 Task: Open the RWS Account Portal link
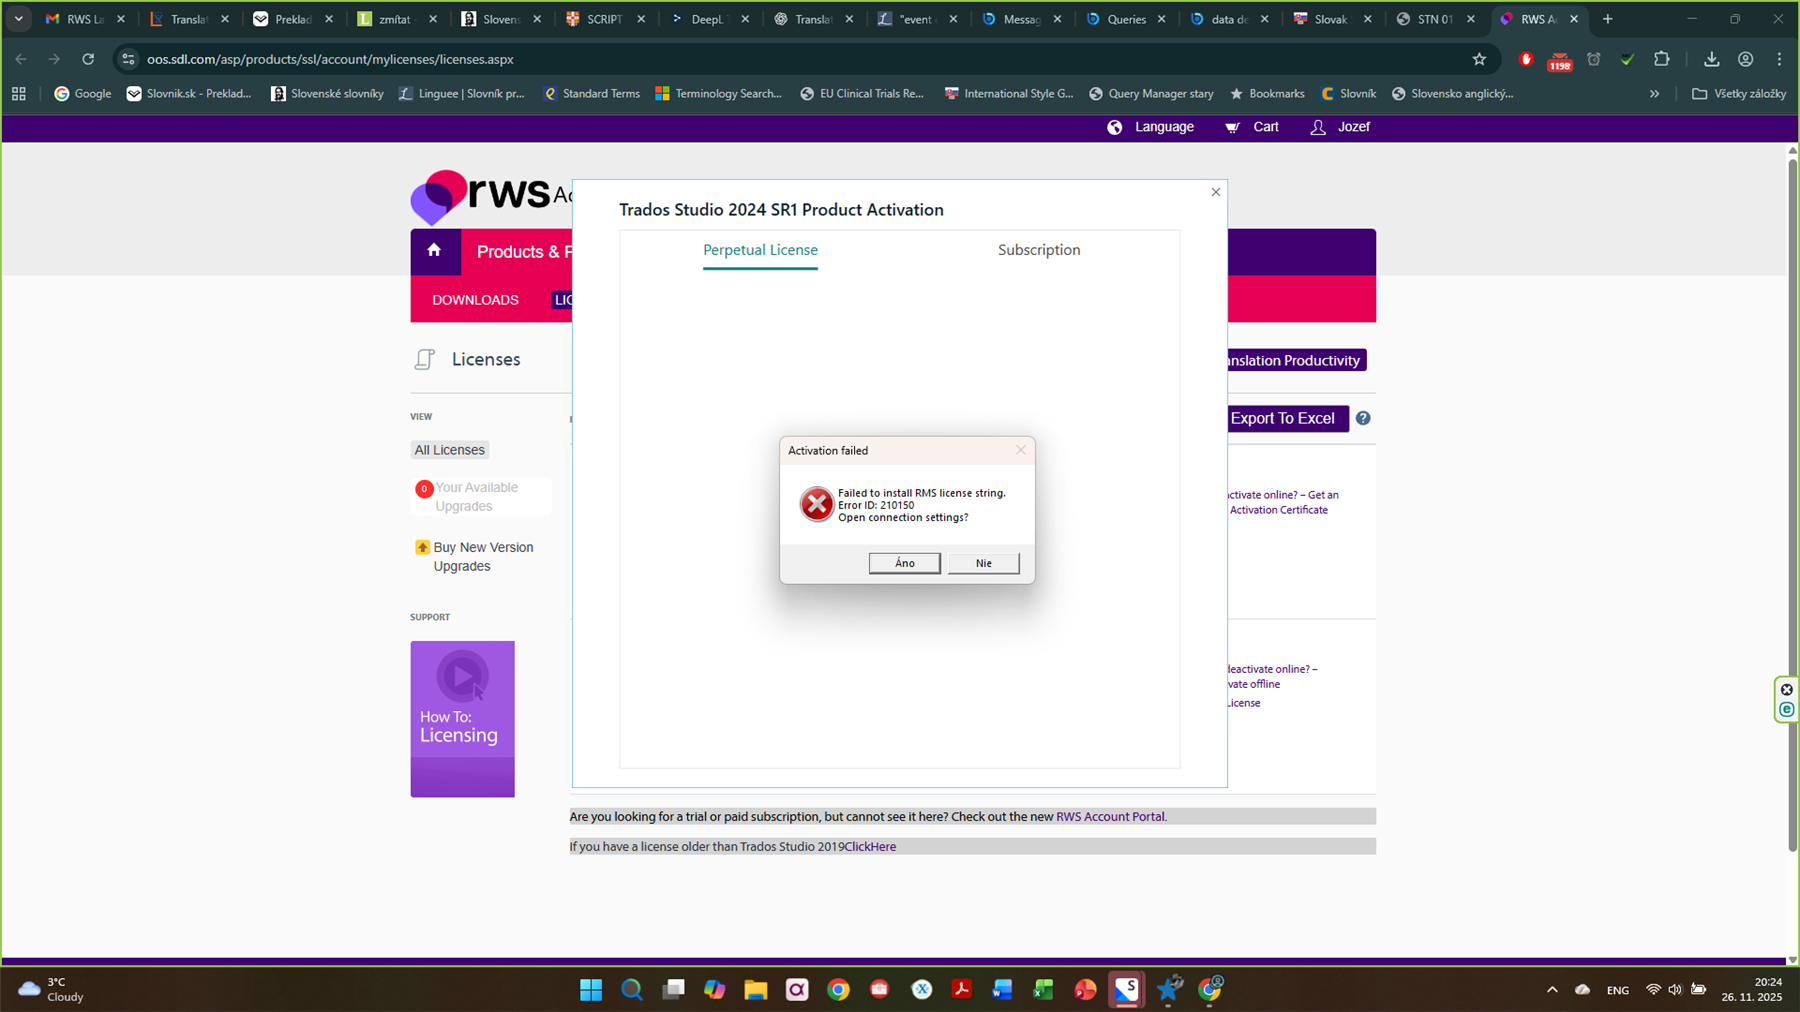click(1109, 816)
